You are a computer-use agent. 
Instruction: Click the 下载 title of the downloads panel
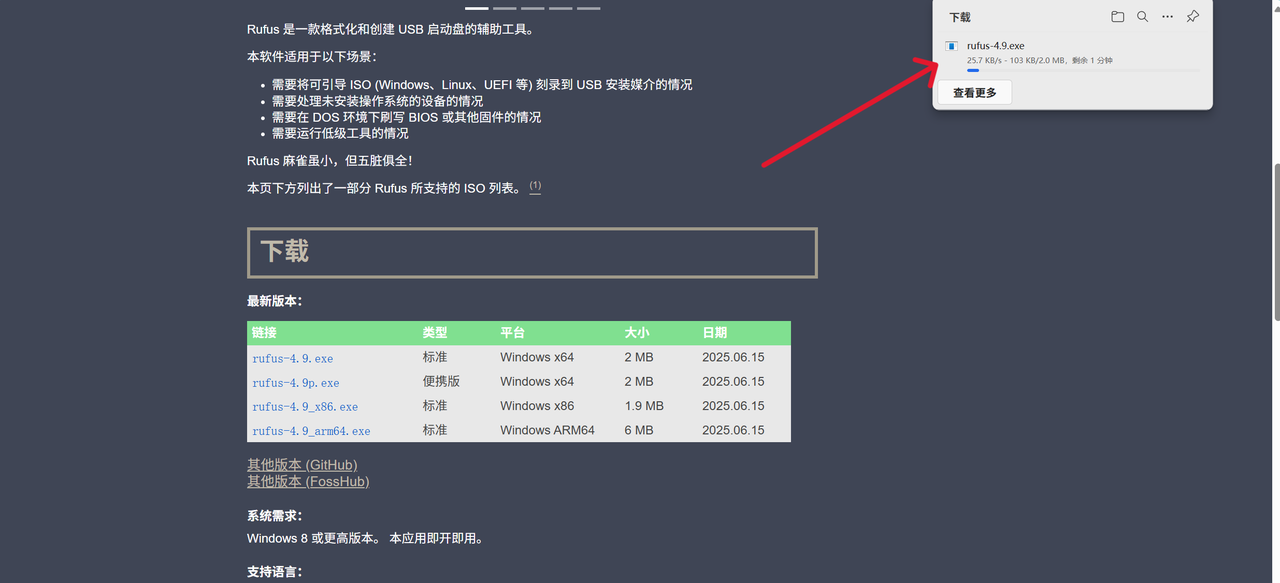tap(960, 17)
